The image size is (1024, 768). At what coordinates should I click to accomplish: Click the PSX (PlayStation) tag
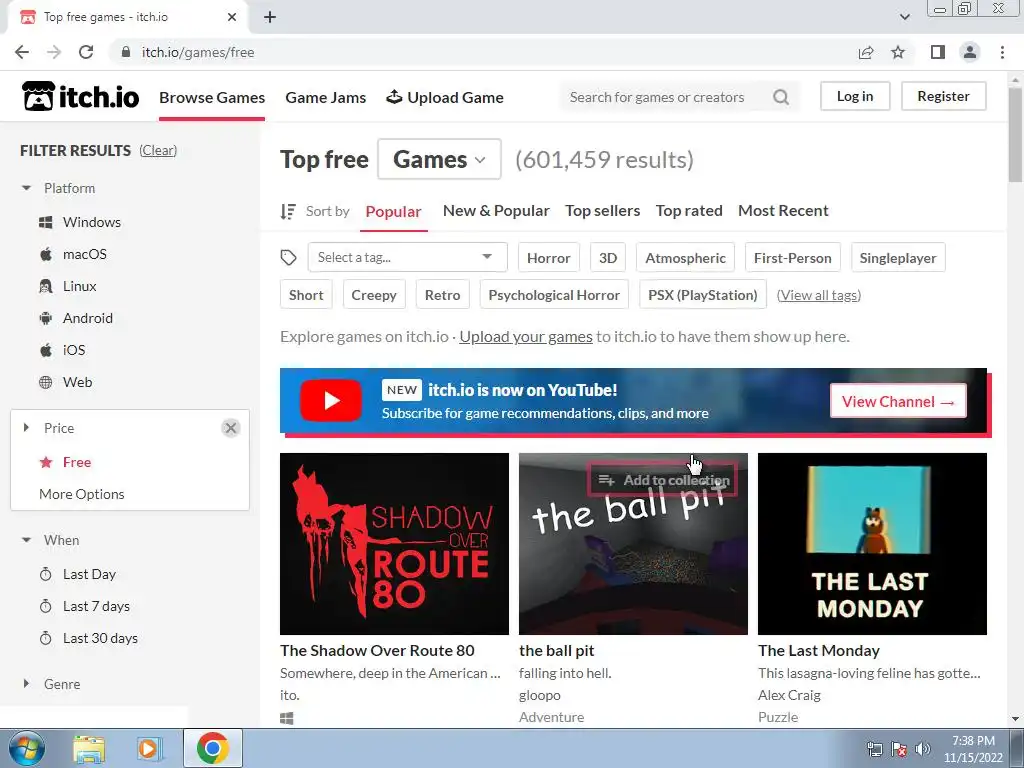[703, 295]
